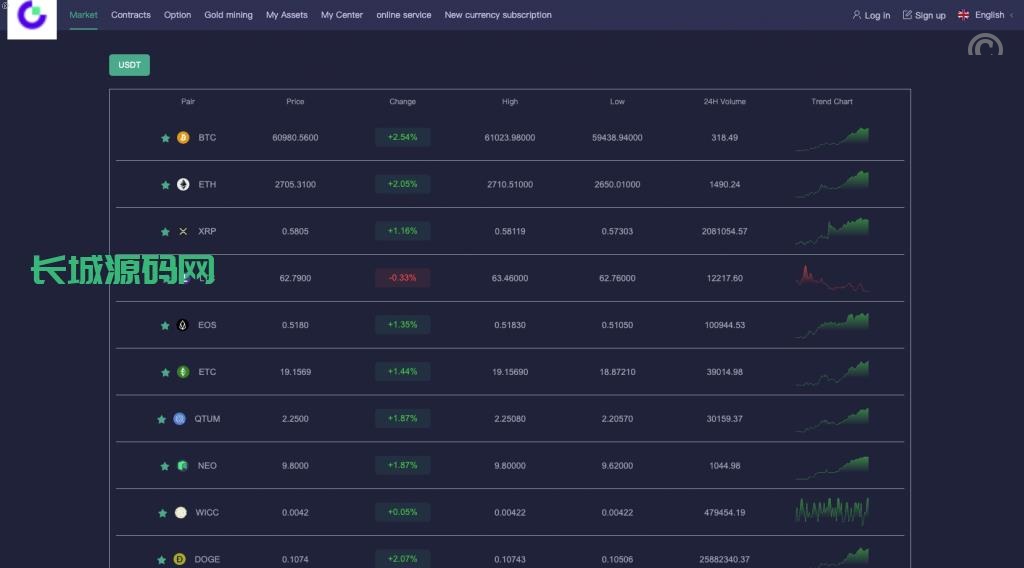Click the EOS coin icon

pos(183,325)
